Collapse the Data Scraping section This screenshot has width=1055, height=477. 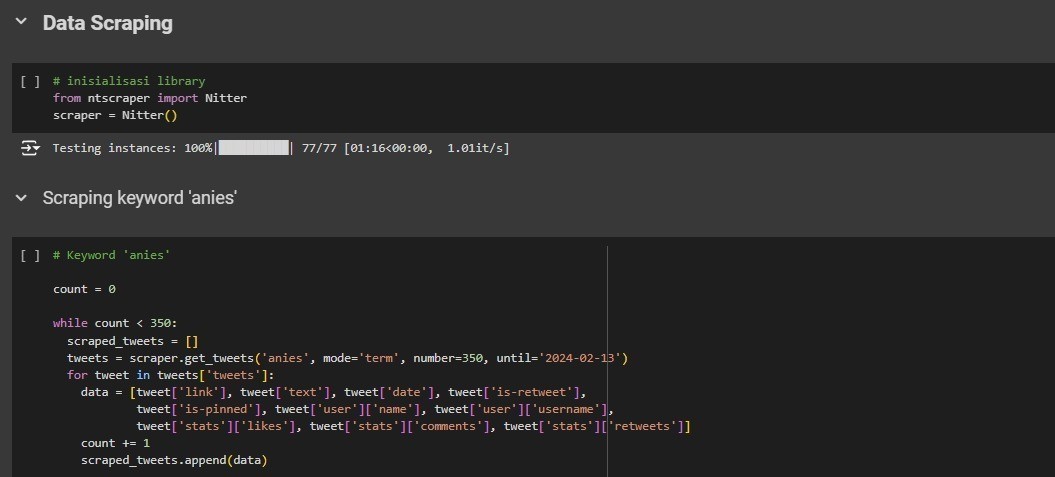click(x=22, y=22)
